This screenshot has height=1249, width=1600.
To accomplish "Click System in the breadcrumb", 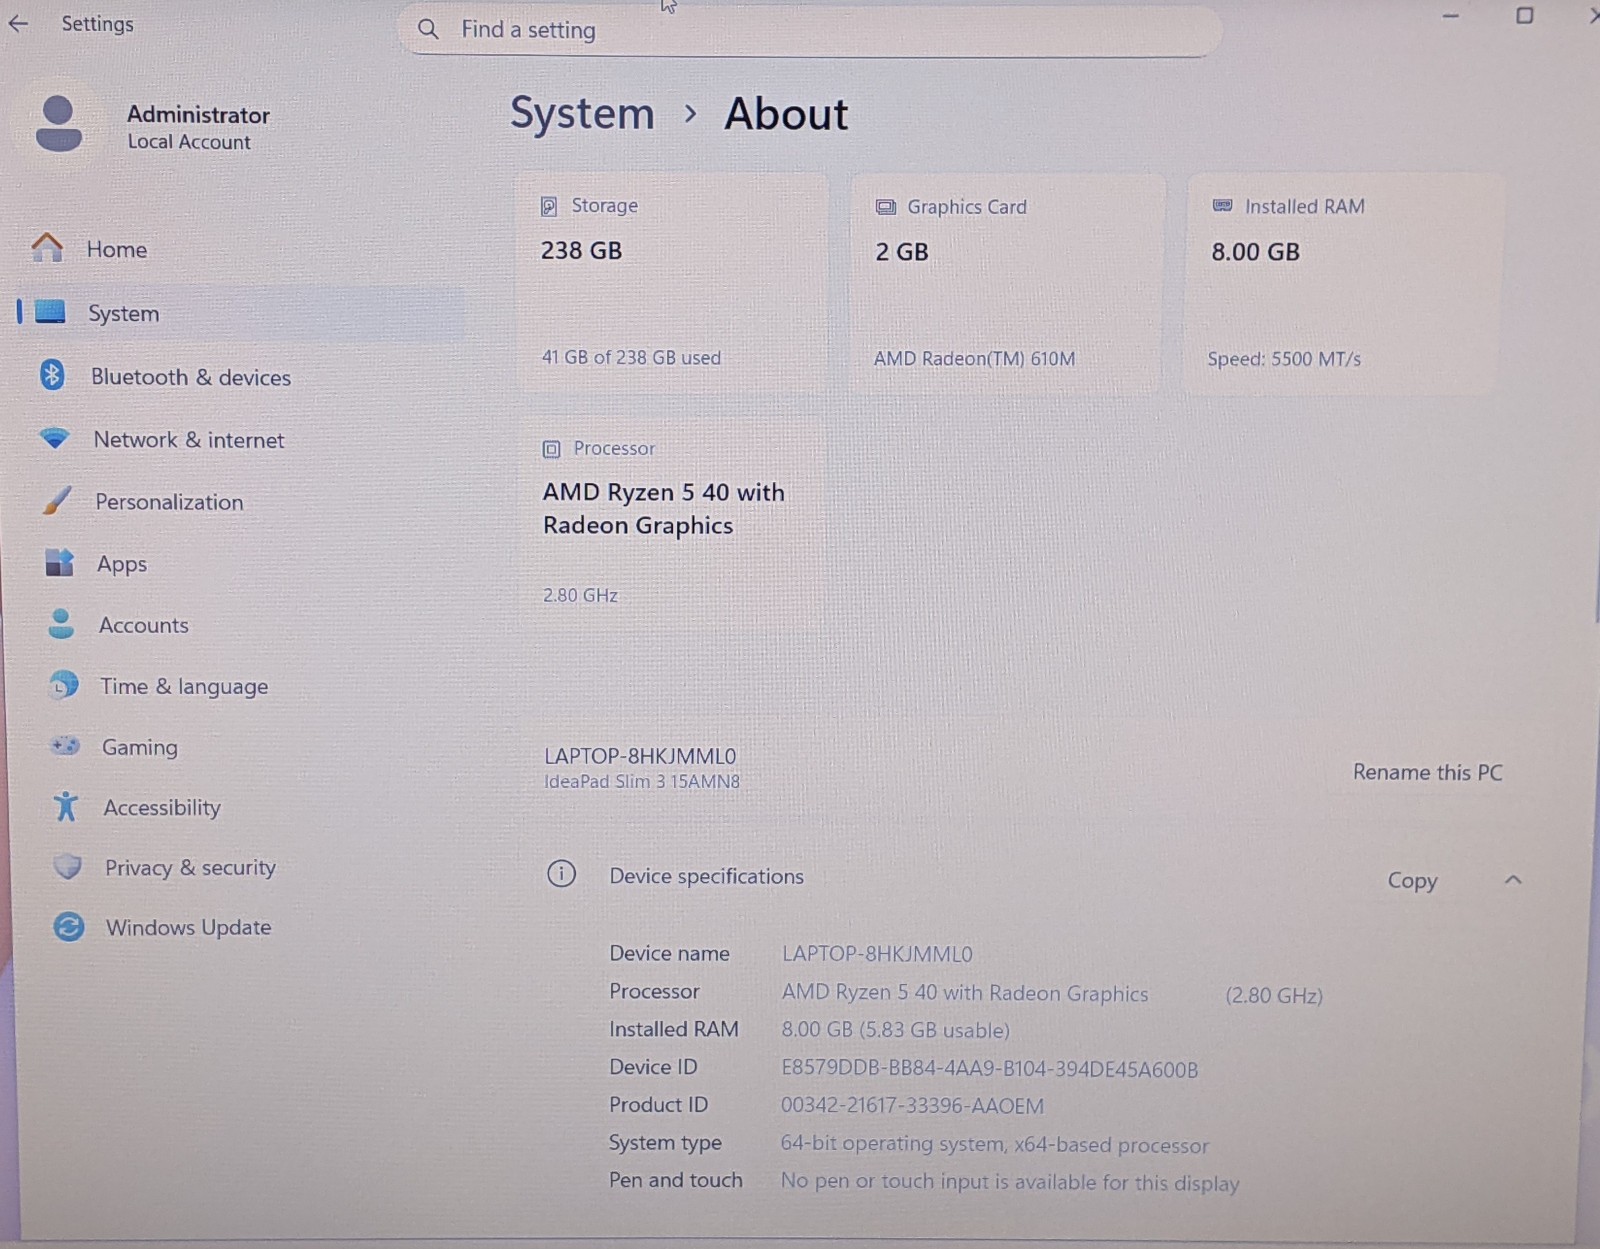I will pos(582,113).
